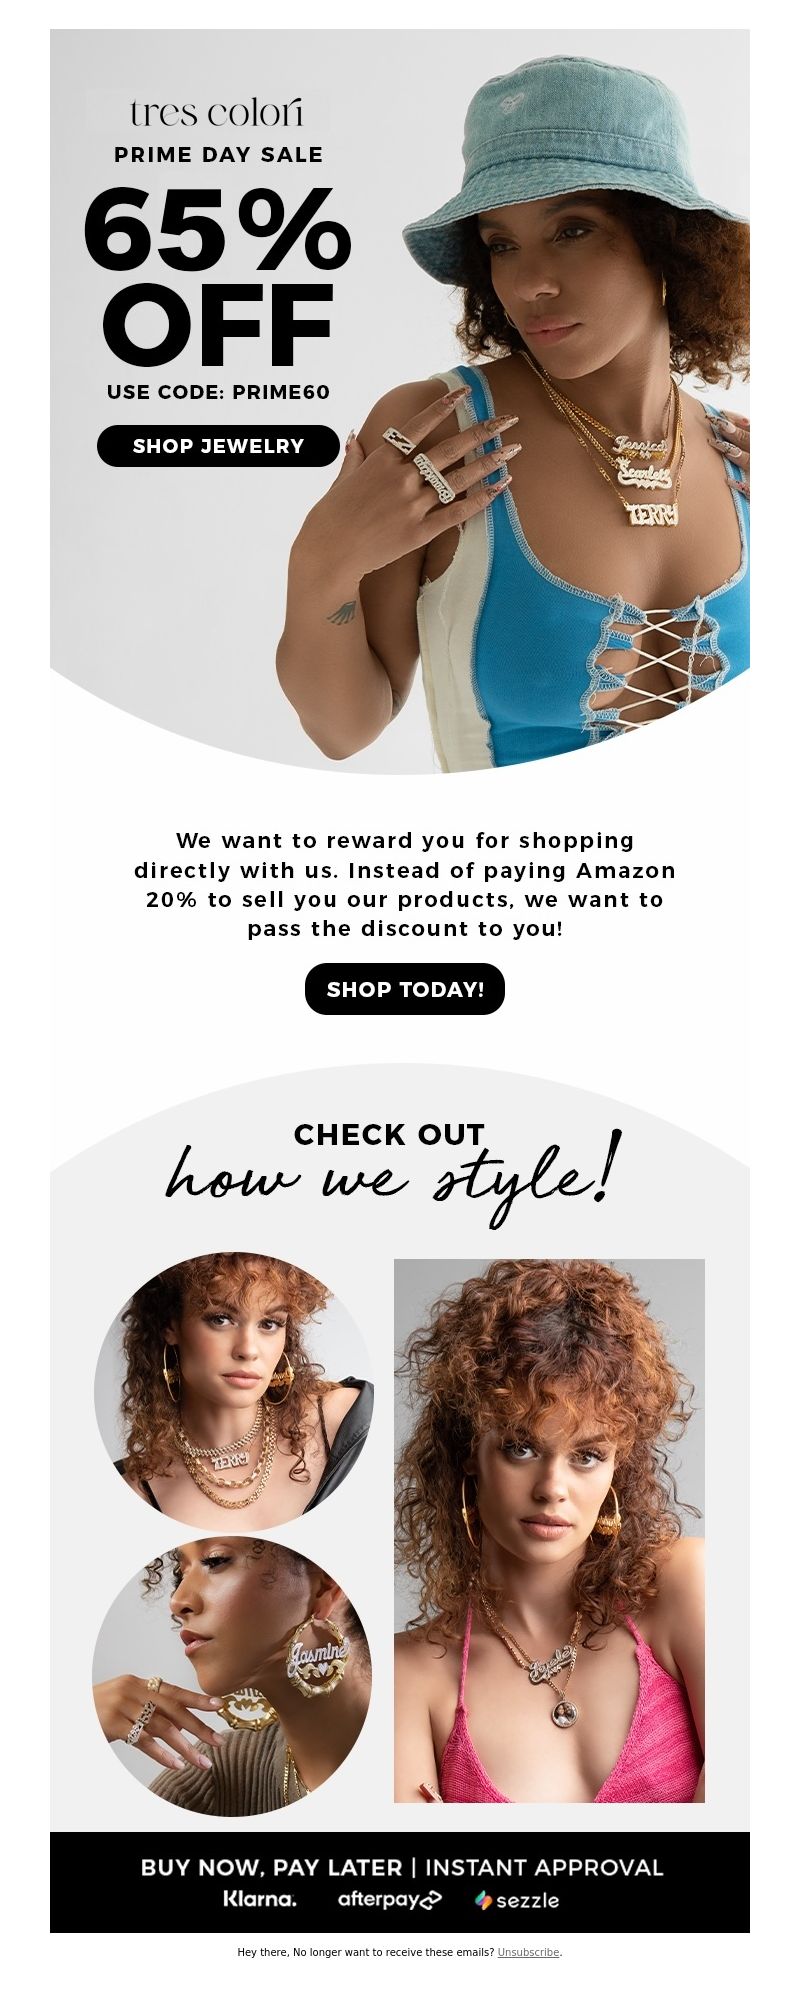This screenshot has width=800, height=1989.
Task: Click the SHOP TODAY! button
Action: (405, 989)
